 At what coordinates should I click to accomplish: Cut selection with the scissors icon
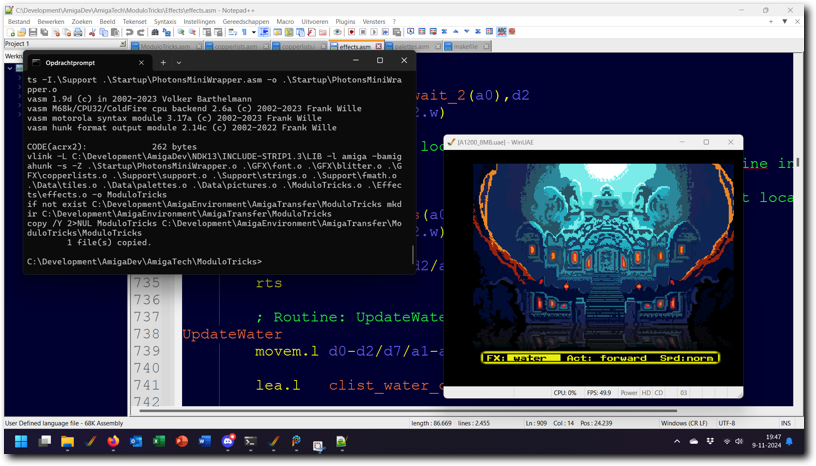(x=92, y=32)
